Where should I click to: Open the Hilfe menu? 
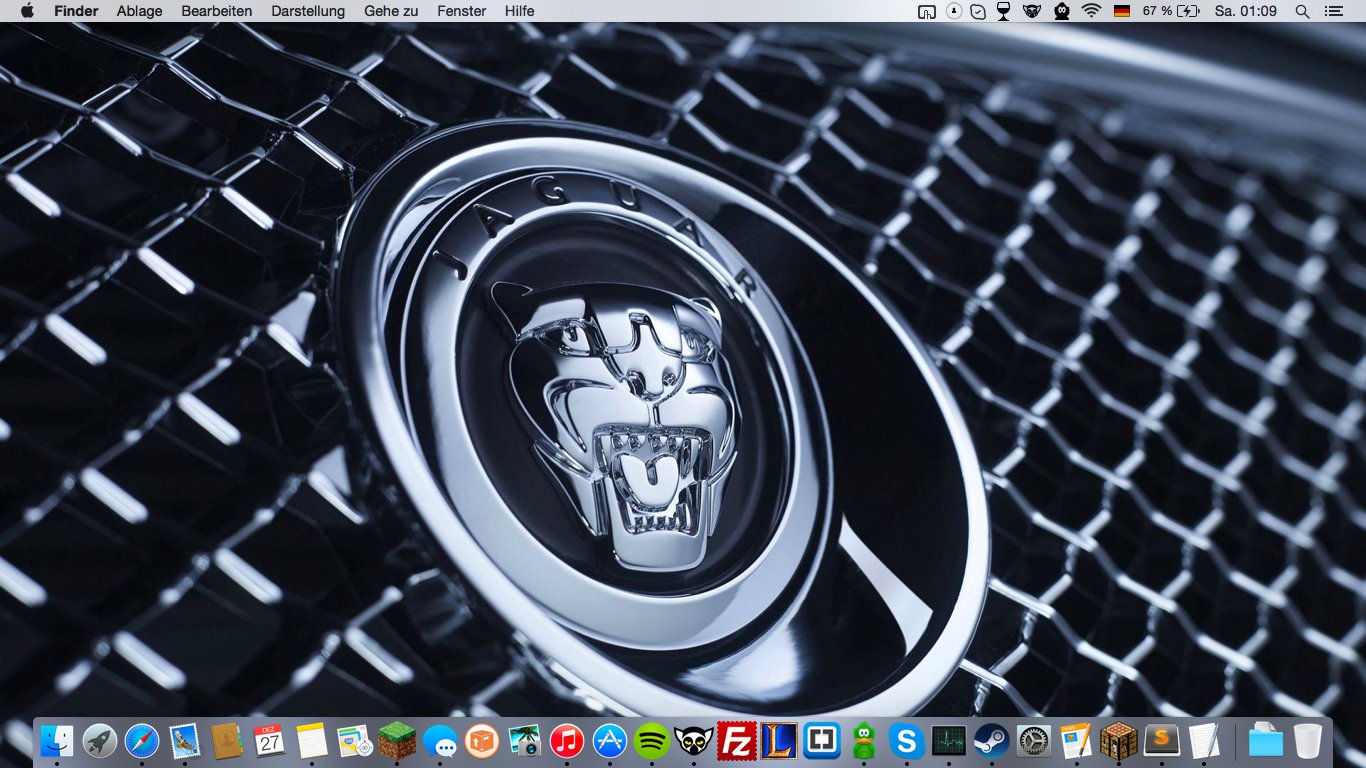[x=519, y=11]
